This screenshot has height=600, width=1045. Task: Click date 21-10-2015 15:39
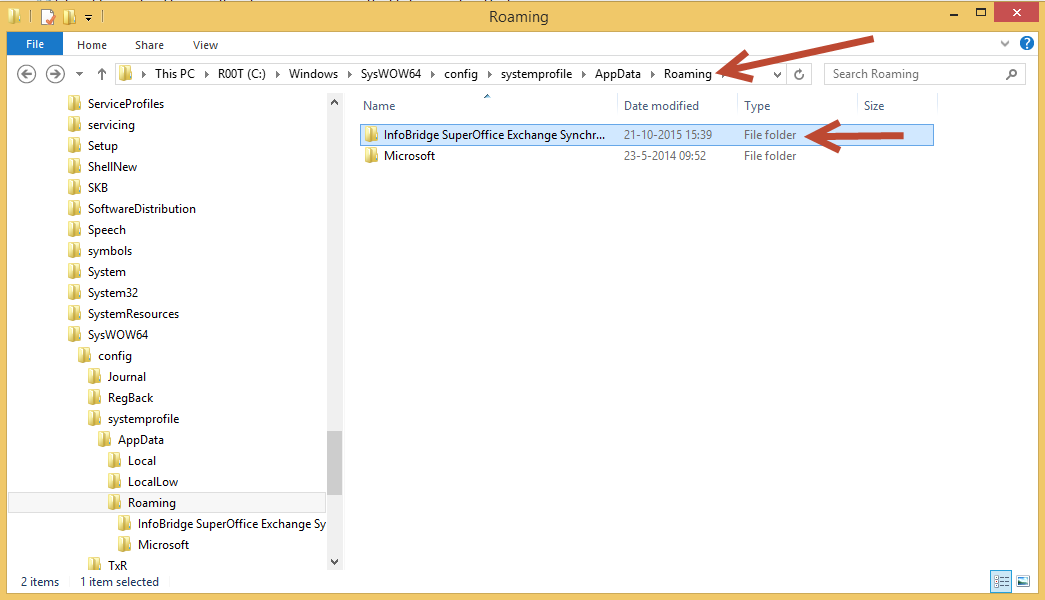pyautogui.click(x=668, y=135)
